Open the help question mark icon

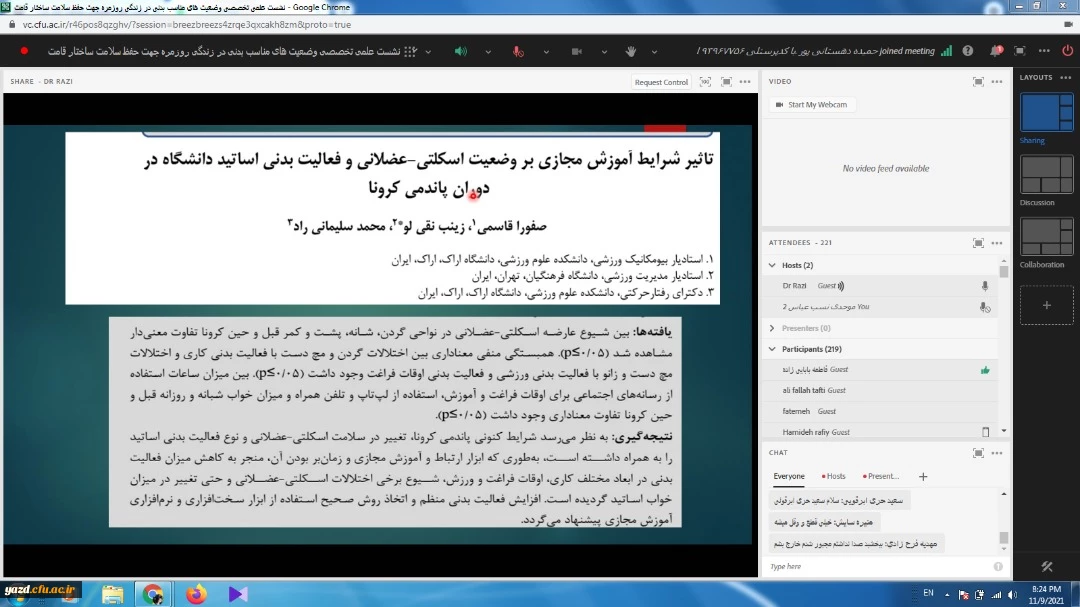967,51
